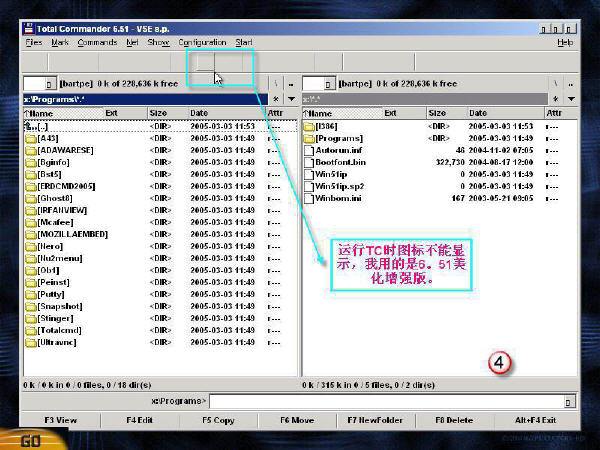Click the Programs folder icon in right panel

click(x=309, y=138)
